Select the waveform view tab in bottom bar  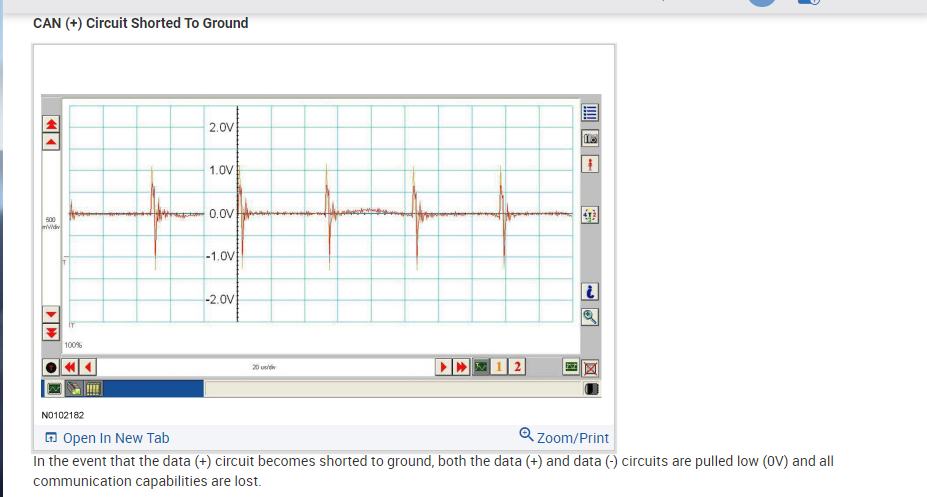[x=54, y=389]
